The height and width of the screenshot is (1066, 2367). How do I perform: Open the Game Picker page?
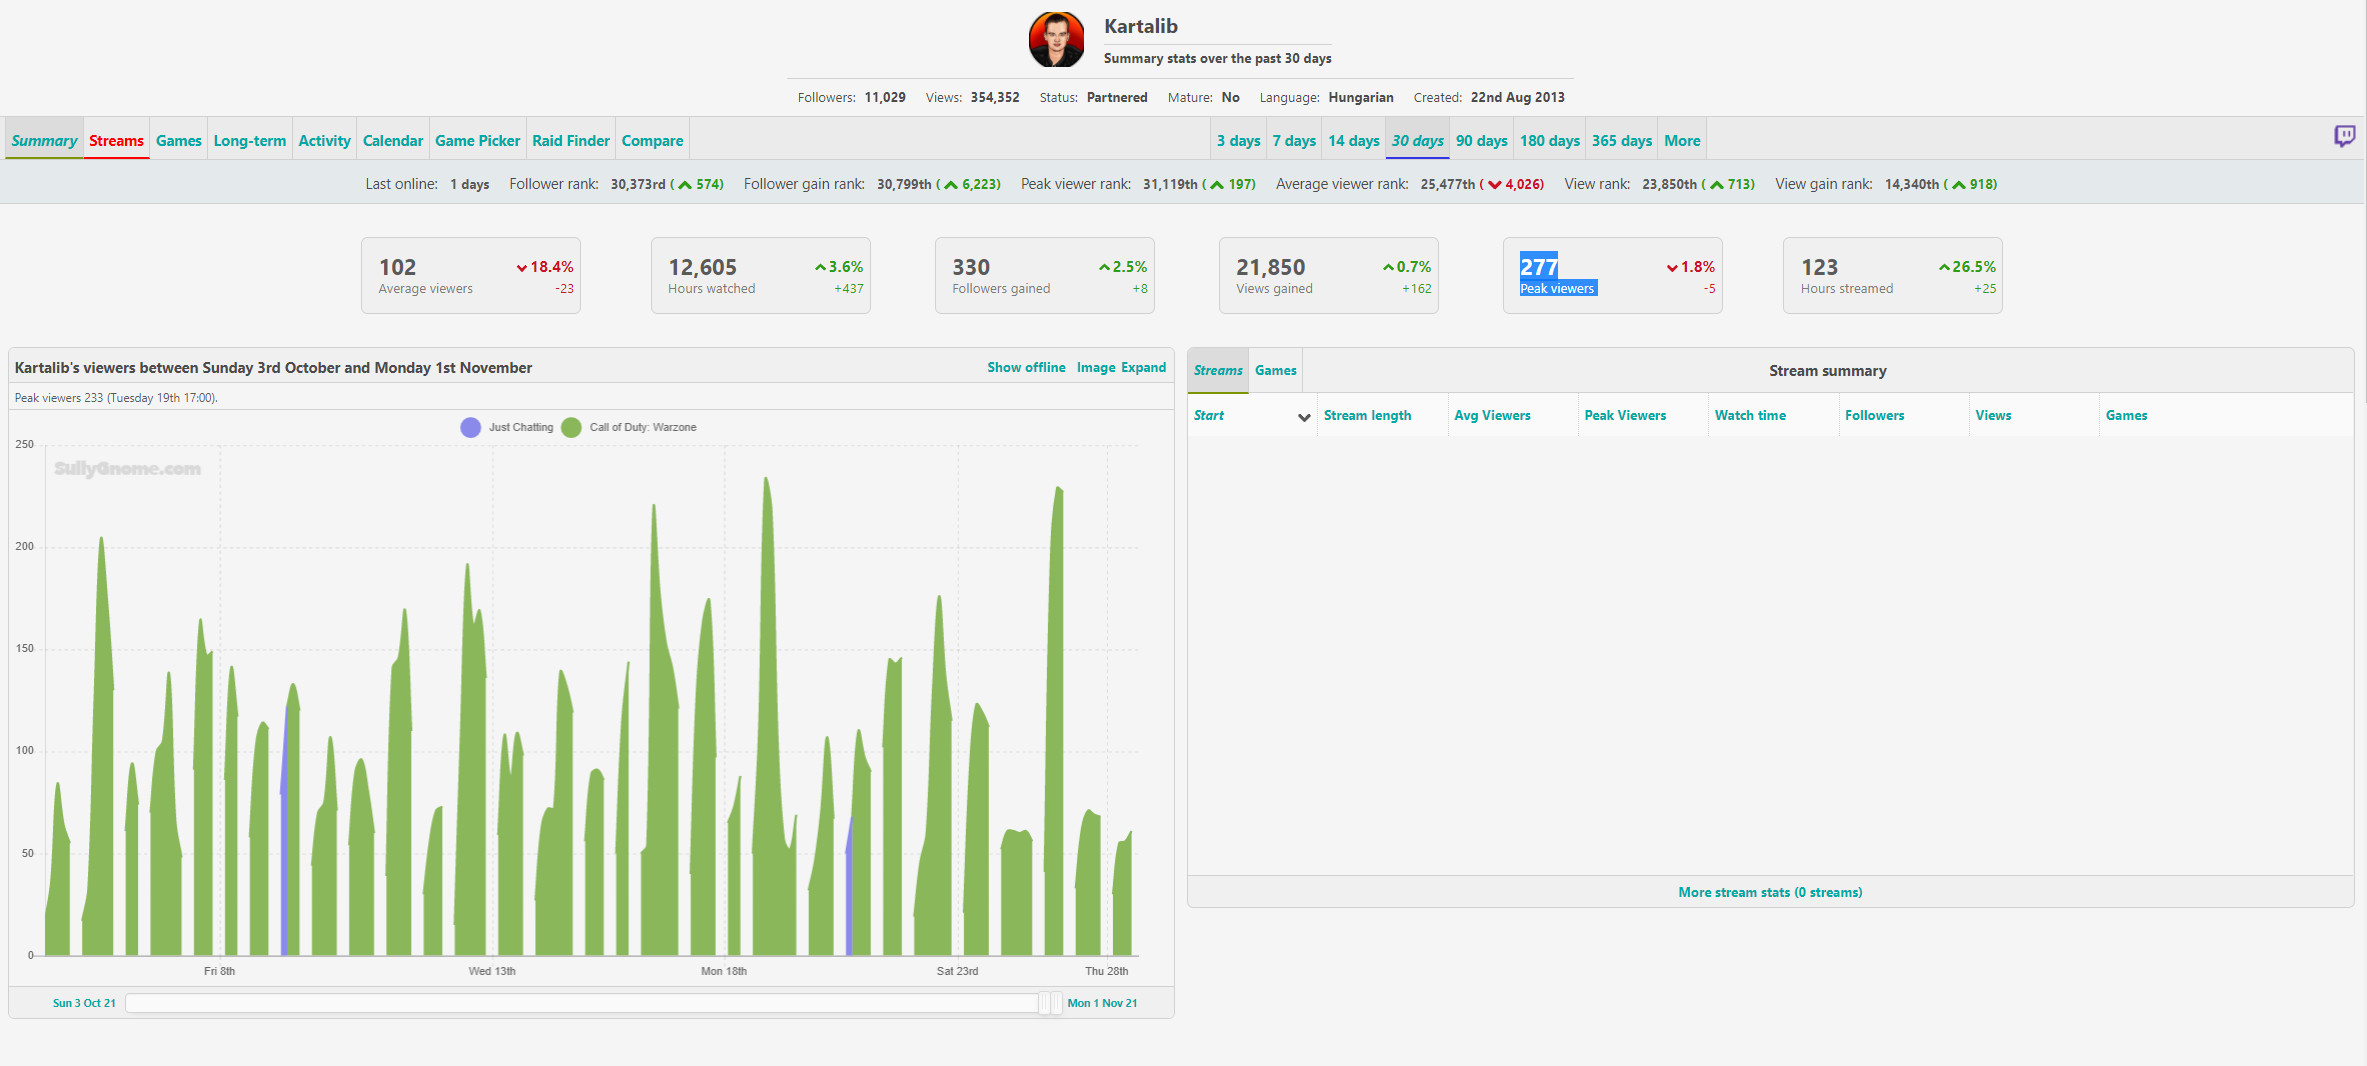[477, 141]
